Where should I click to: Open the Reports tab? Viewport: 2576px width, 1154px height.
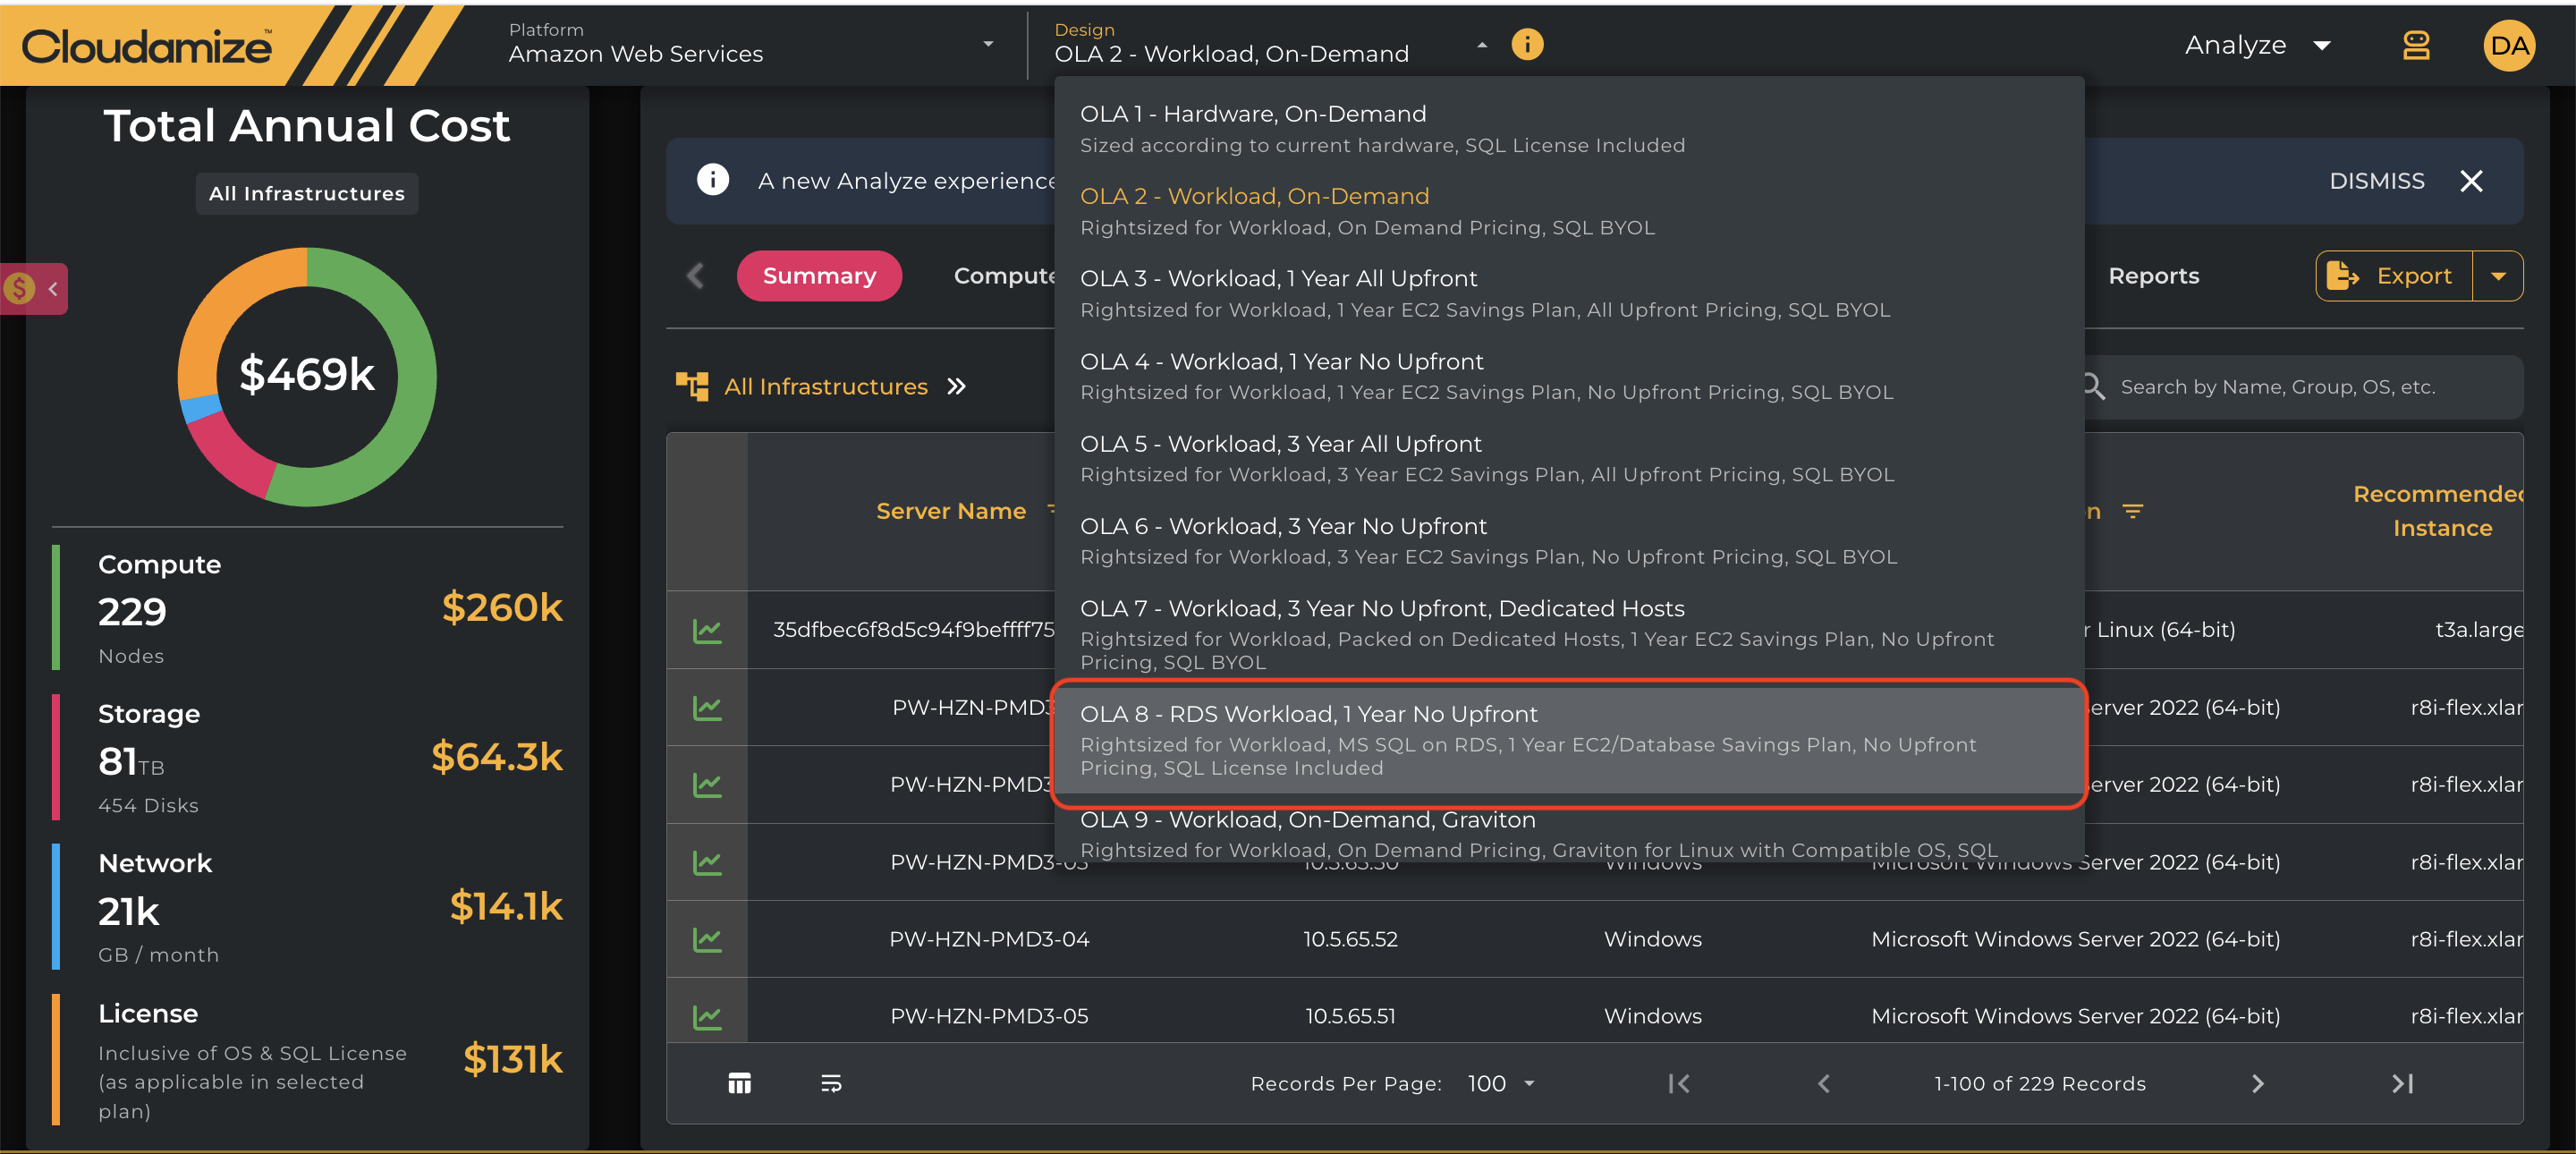(2153, 276)
